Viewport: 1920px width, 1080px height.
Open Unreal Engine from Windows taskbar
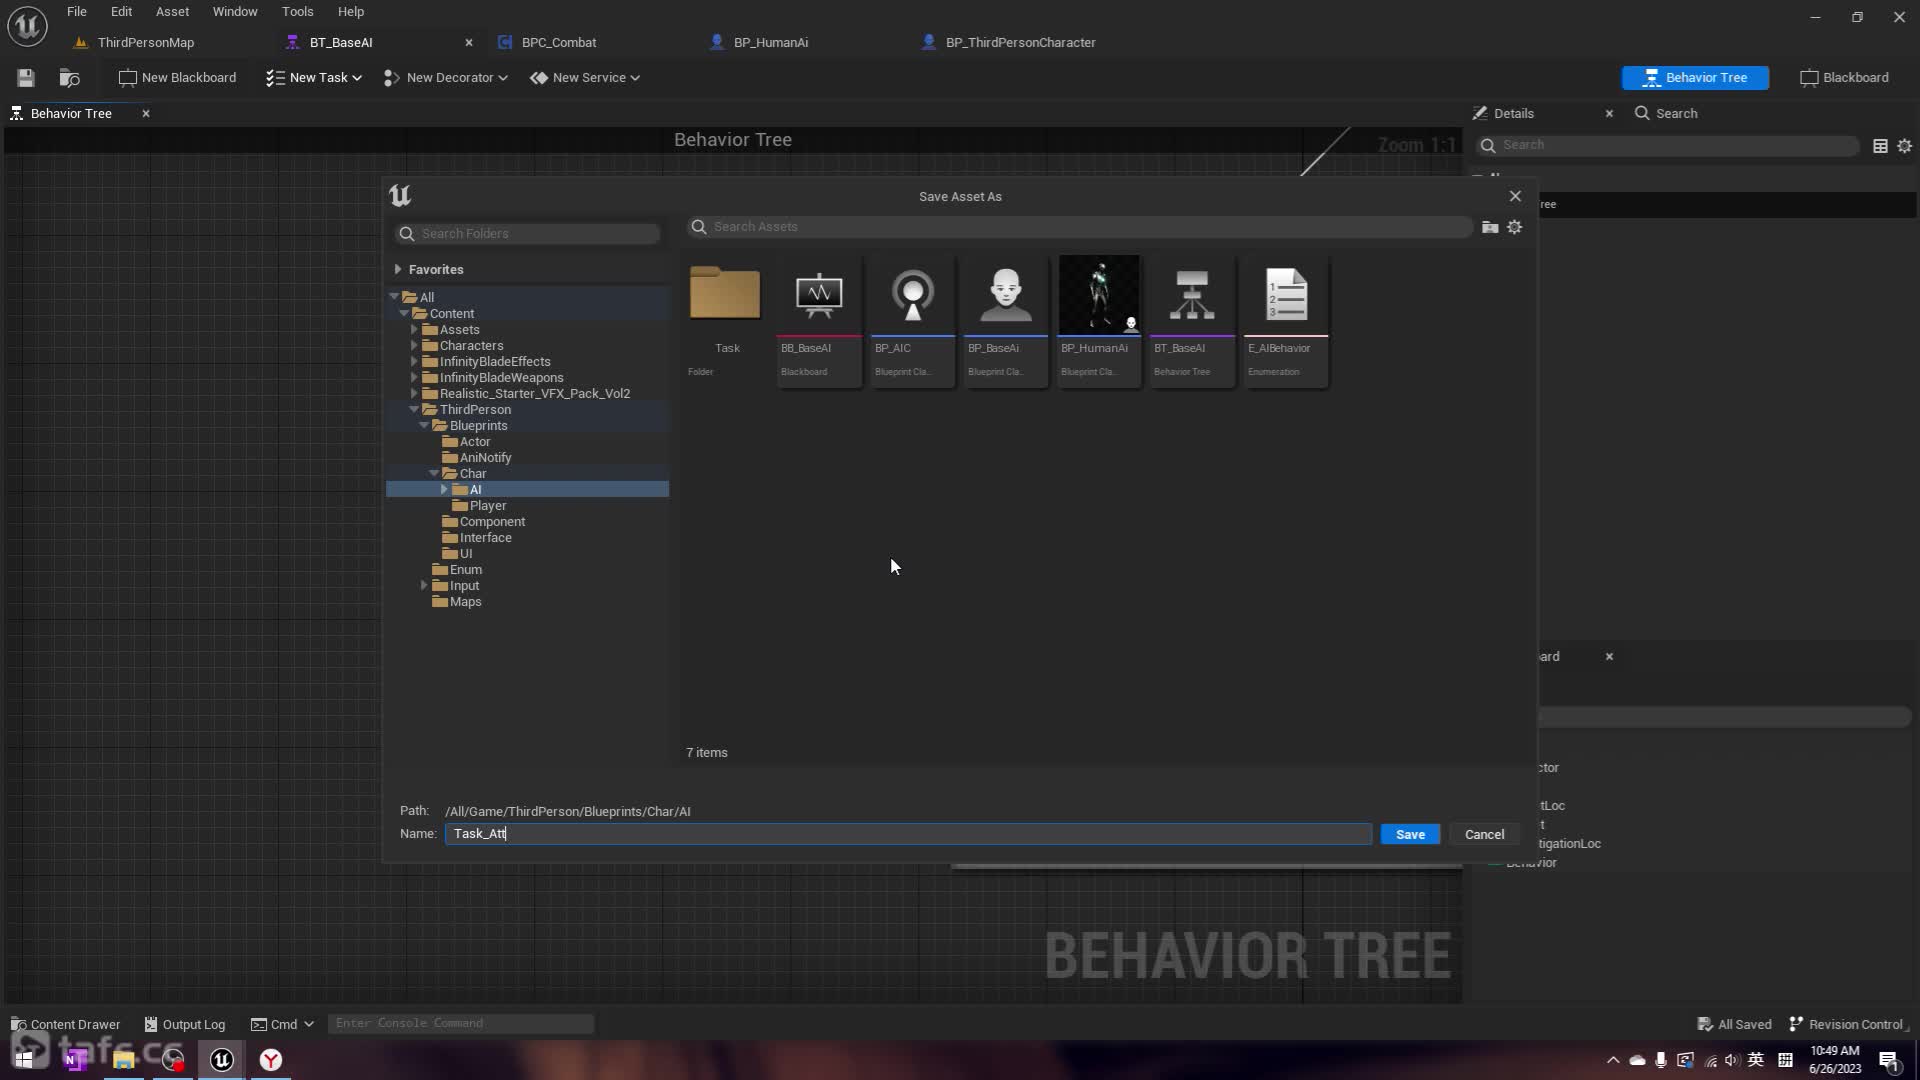(222, 1060)
